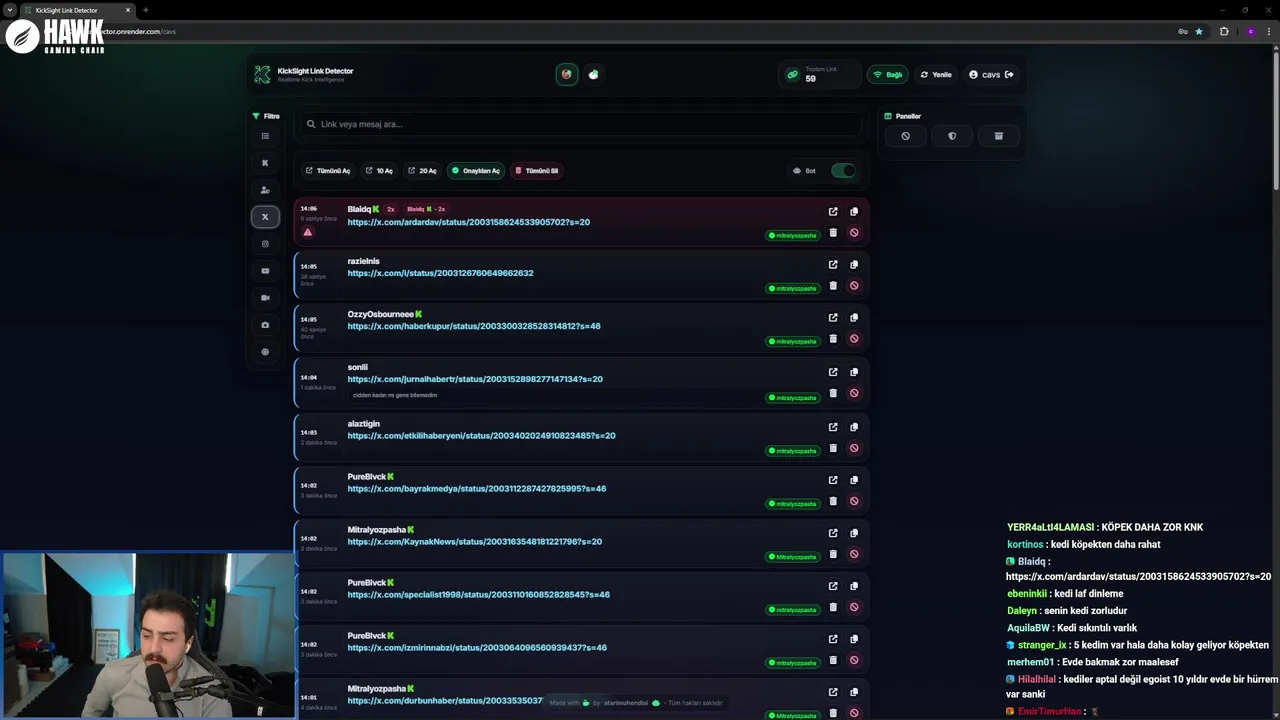This screenshot has height=720, width=1280.
Task: Click the first avatar icon in header
Action: pos(567,74)
